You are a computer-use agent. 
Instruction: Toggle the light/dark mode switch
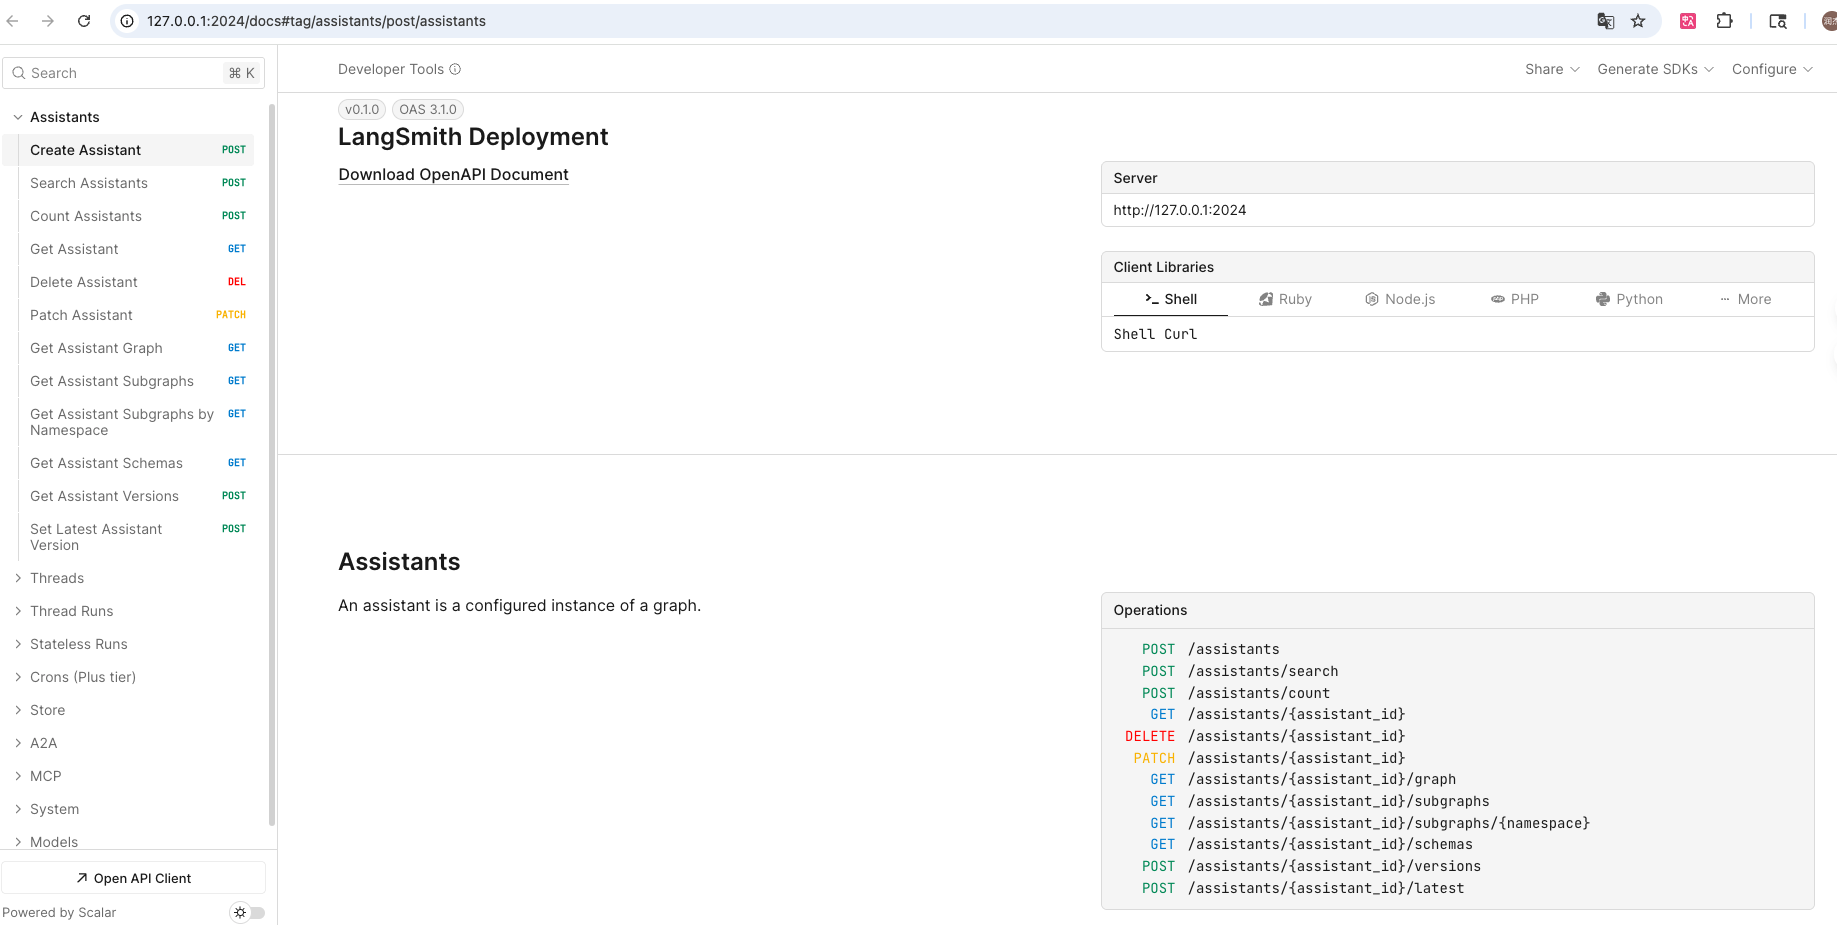pyautogui.click(x=248, y=912)
